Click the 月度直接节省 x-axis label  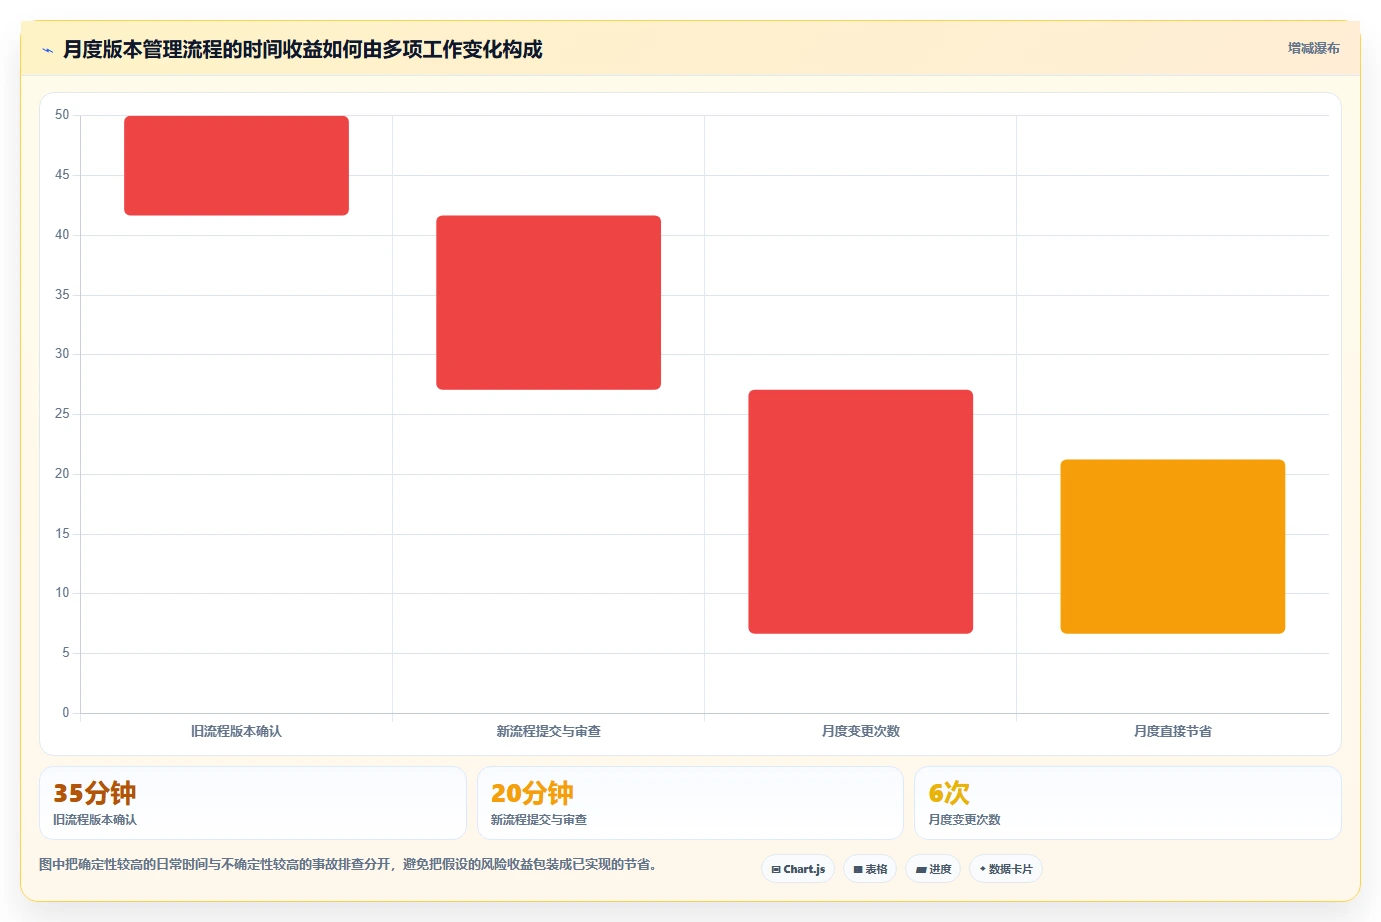pyautogui.click(x=1172, y=731)
